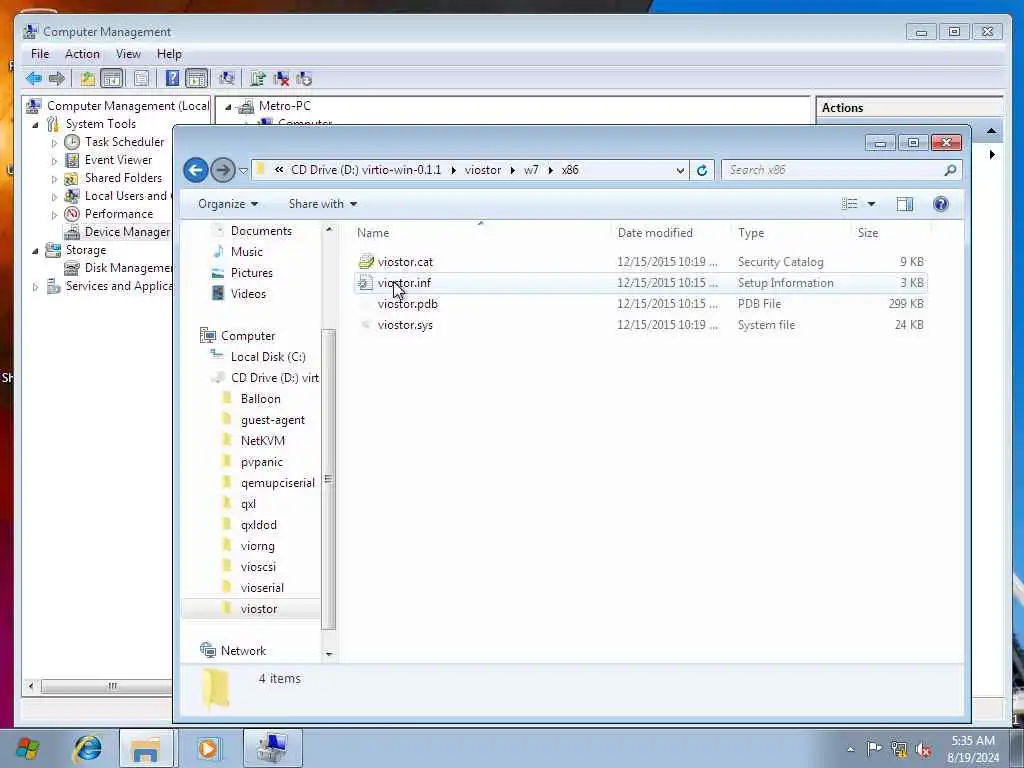Image resolution: width=1024 pixels, height=768 pixels.
Task: Select the Performance icon in the tree
Action: click(72, 214)
